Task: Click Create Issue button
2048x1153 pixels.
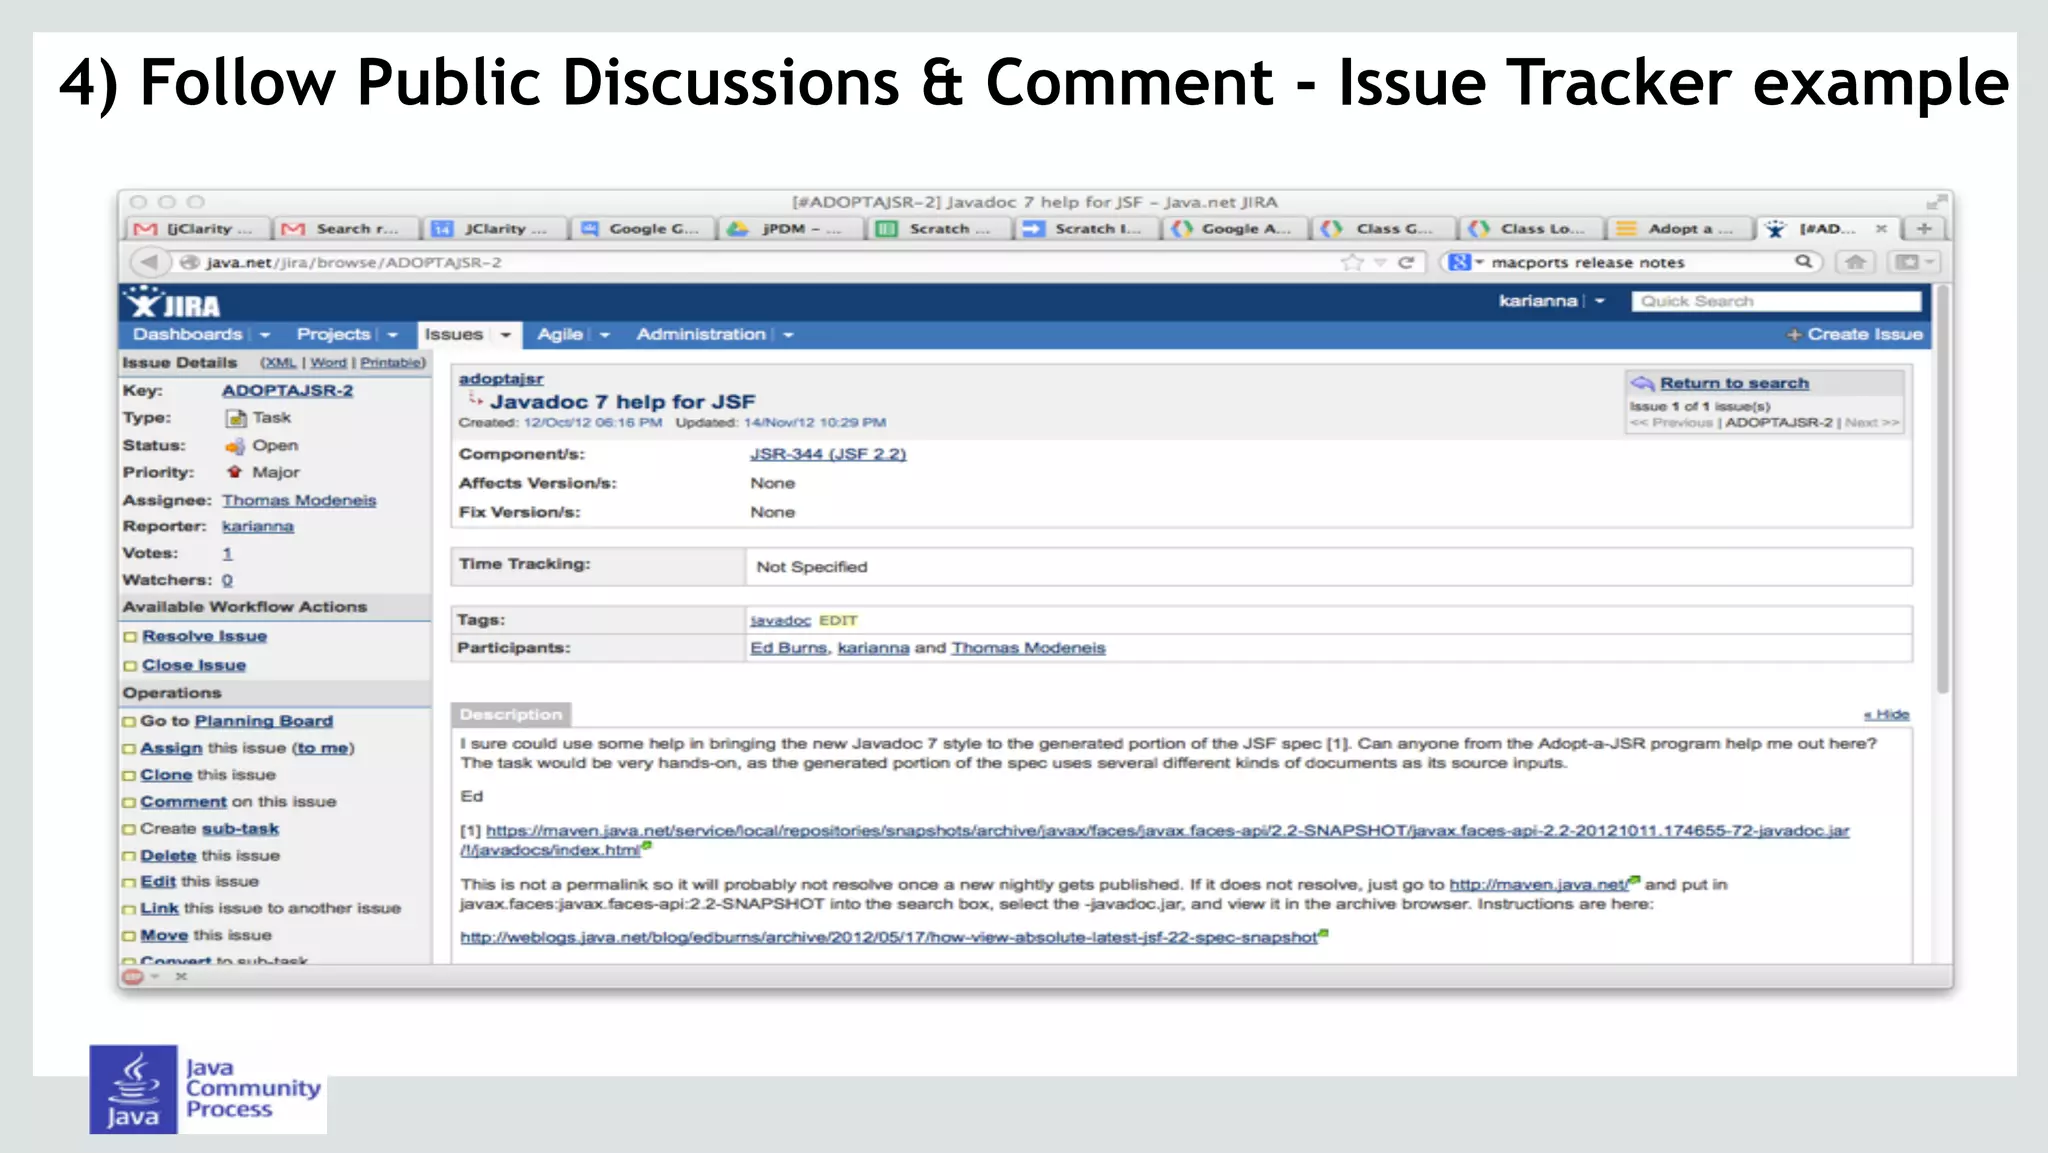Action: tap(1855, 334)
